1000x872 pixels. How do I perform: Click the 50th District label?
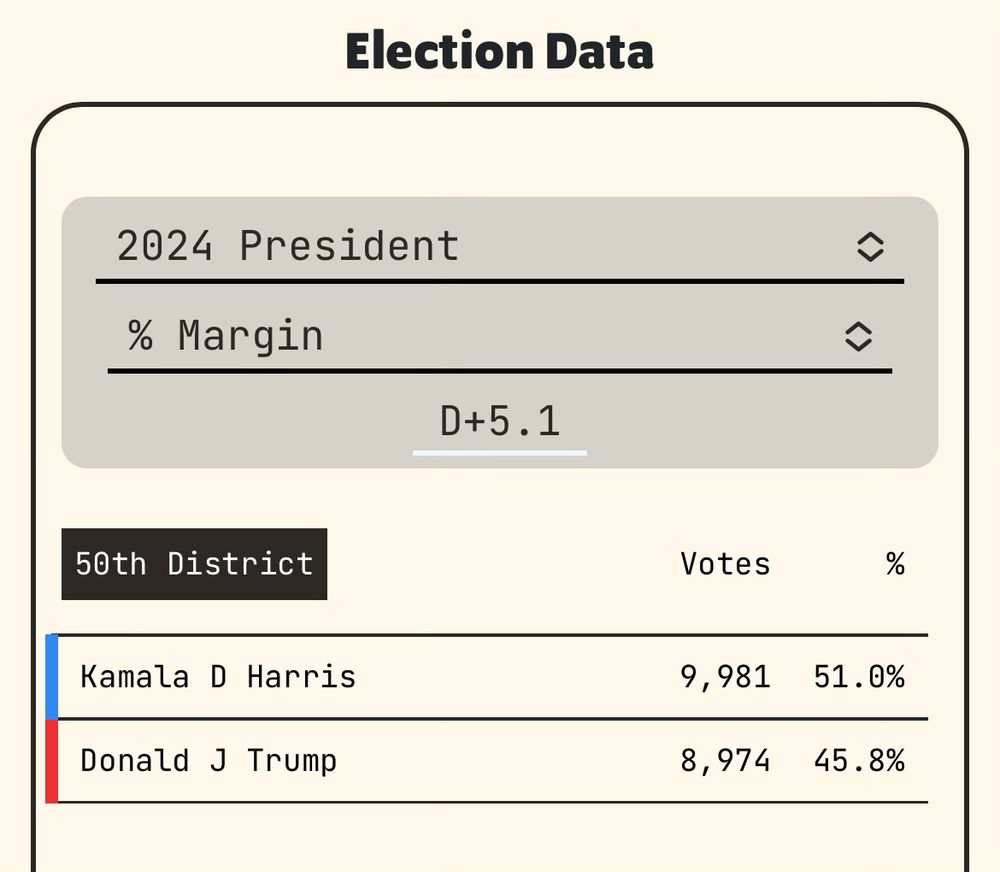(195, 564)
